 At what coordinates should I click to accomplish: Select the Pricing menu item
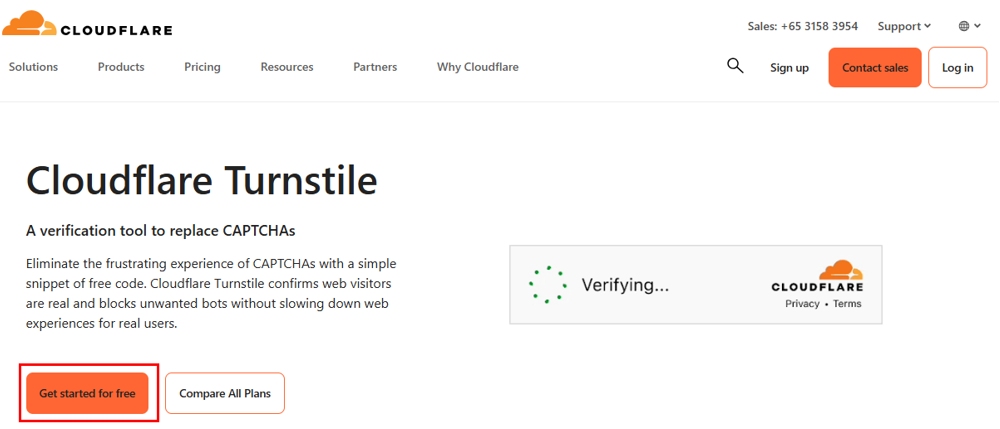pos(202,67)
